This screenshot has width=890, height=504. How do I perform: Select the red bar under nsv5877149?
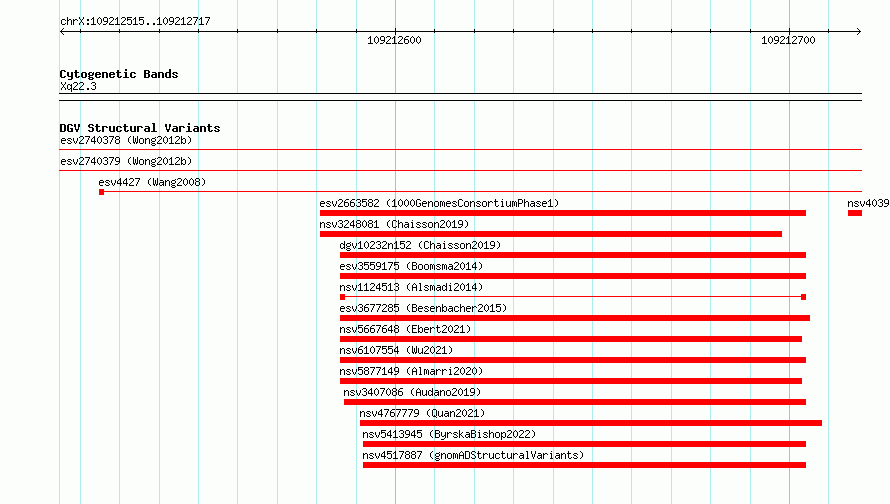(571, 381)
